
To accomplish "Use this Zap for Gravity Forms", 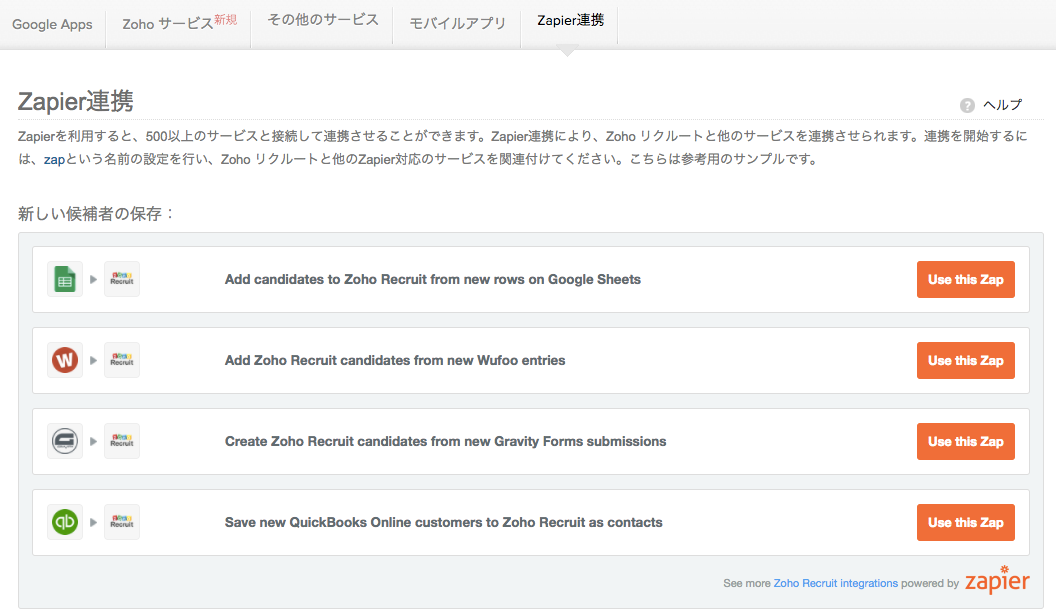I will 966,441.
